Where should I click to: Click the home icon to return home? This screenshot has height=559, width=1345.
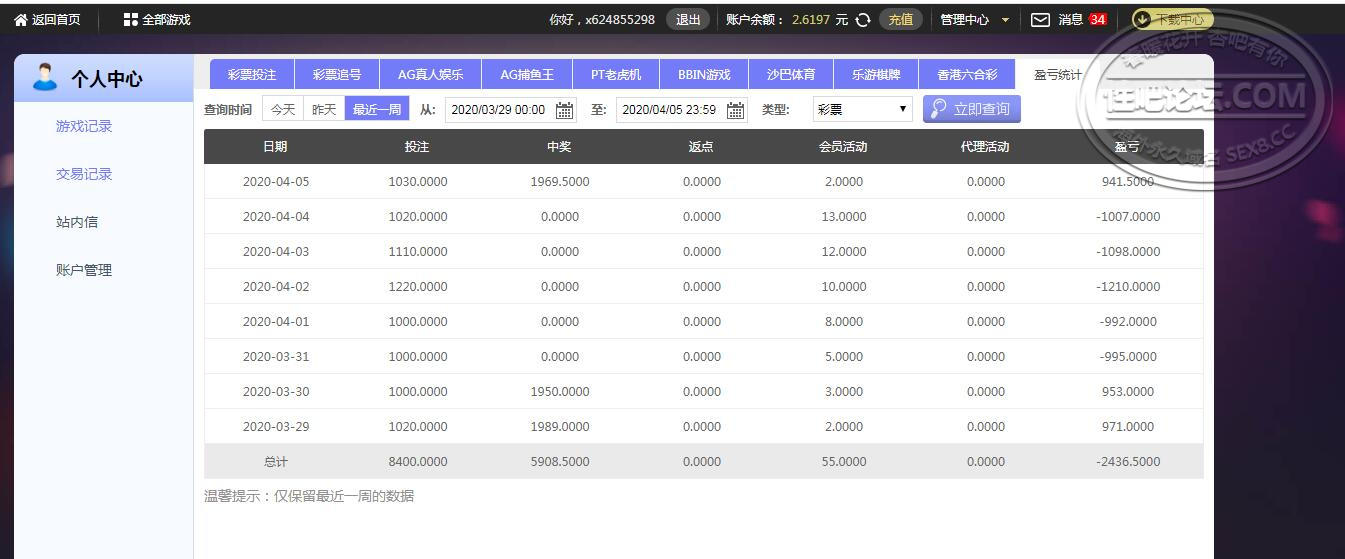20,20
